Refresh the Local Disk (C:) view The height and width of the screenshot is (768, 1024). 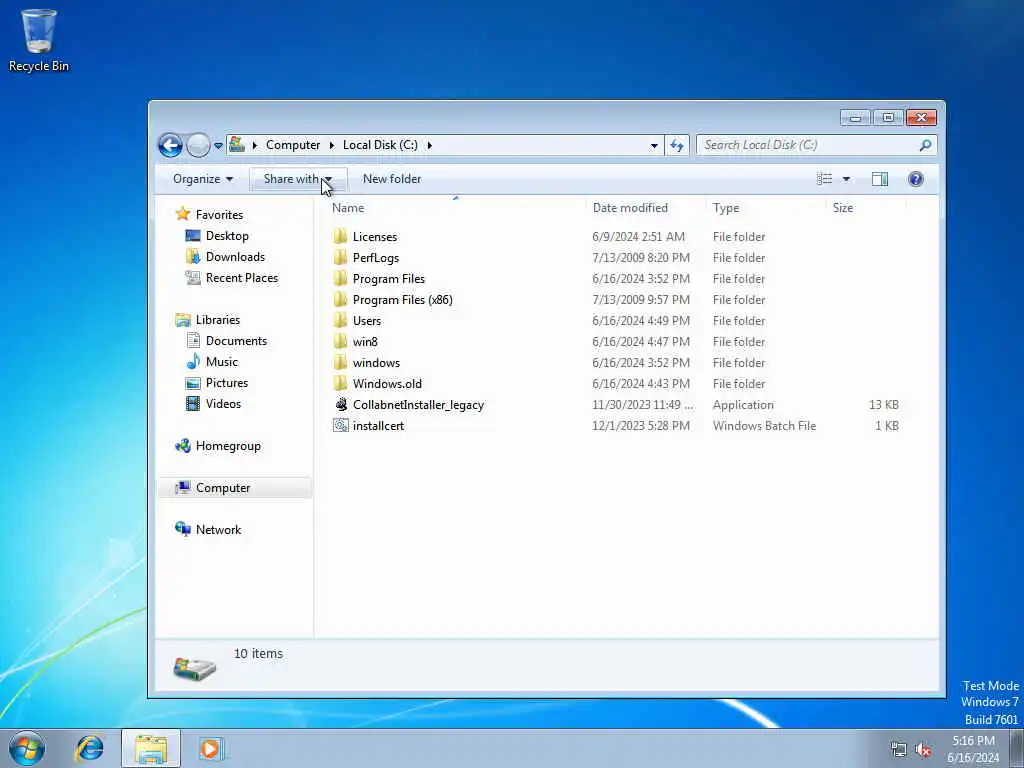(x=677, y=146)
